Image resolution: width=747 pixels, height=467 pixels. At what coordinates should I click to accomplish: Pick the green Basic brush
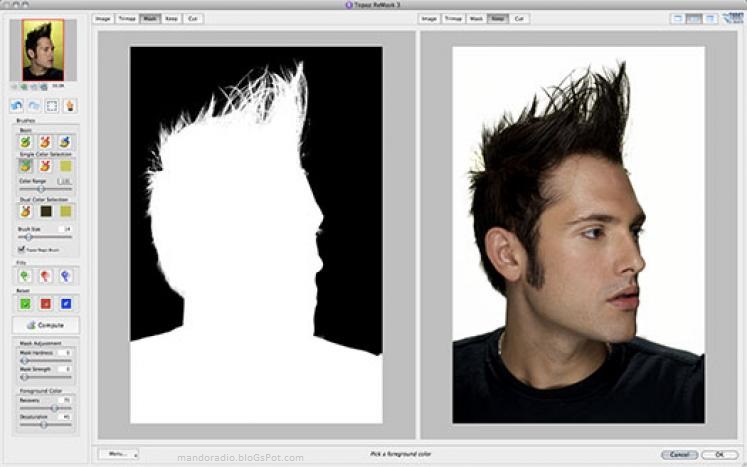25,142
